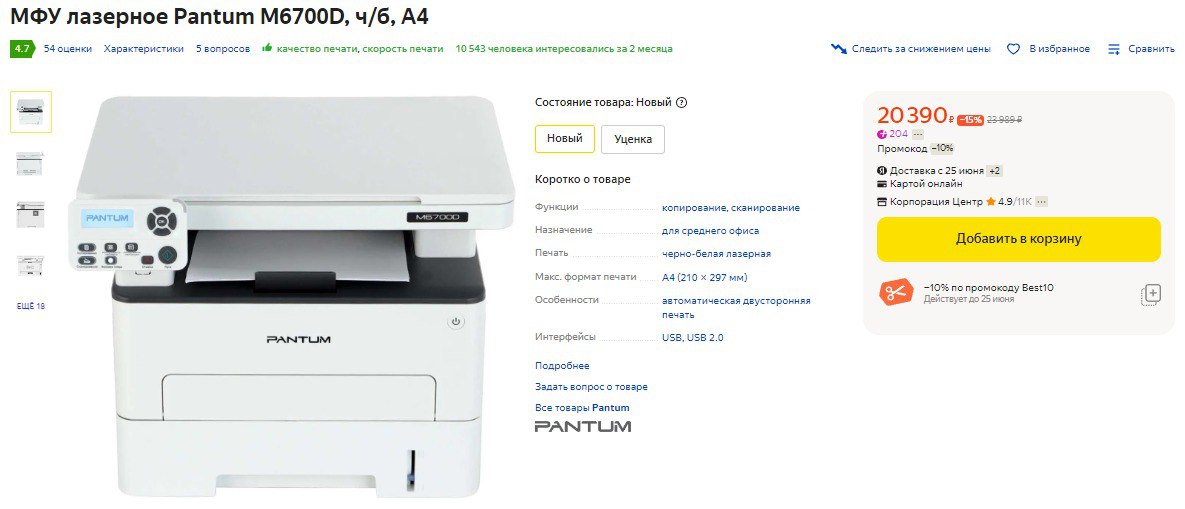1185x509 pixels.
Task: Click the price drop tracking arrow icon
Action: (x=839, y=49)
